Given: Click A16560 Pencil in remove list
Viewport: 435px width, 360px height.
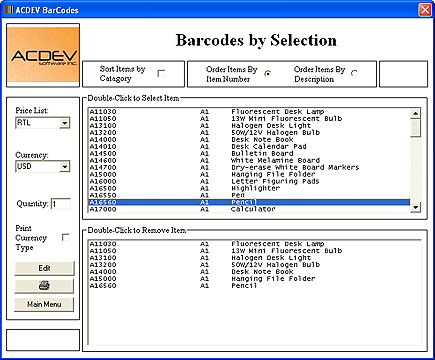Looking at the screenshot, I should [x=254, y=286].
